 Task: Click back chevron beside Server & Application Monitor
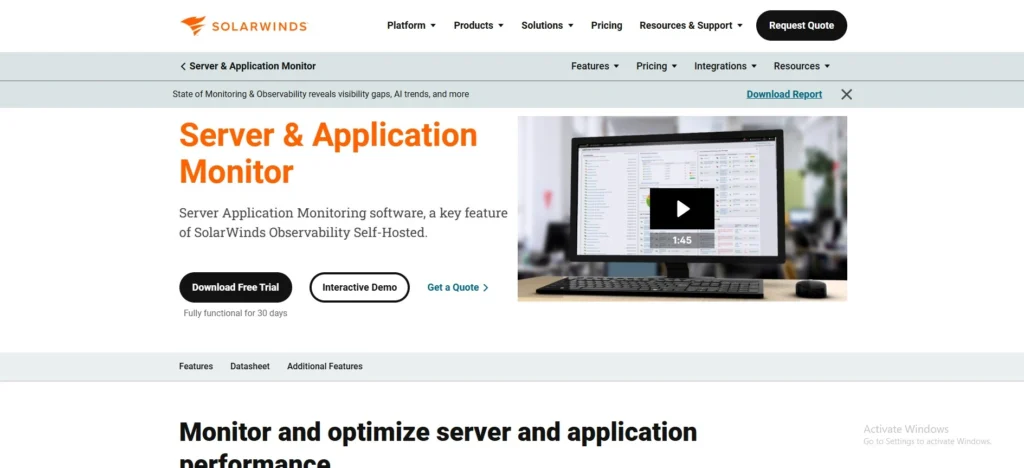[183, 66]
